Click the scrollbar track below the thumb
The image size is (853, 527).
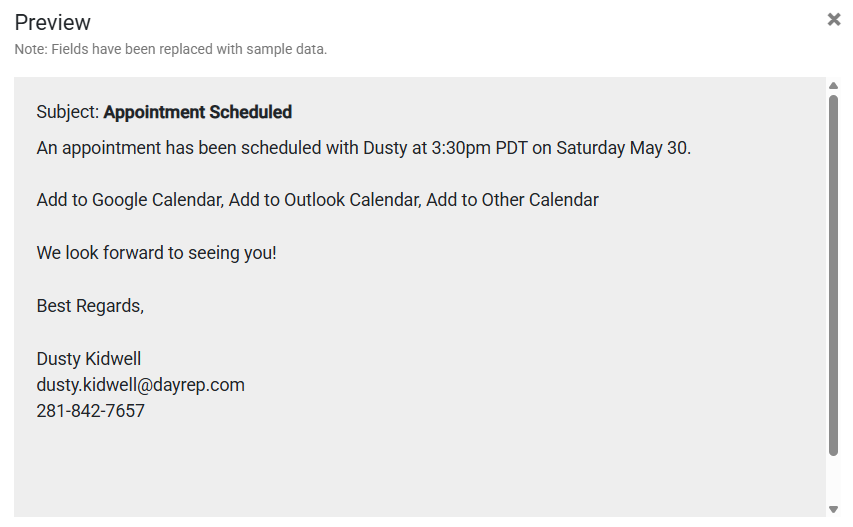tap(834, 480)
